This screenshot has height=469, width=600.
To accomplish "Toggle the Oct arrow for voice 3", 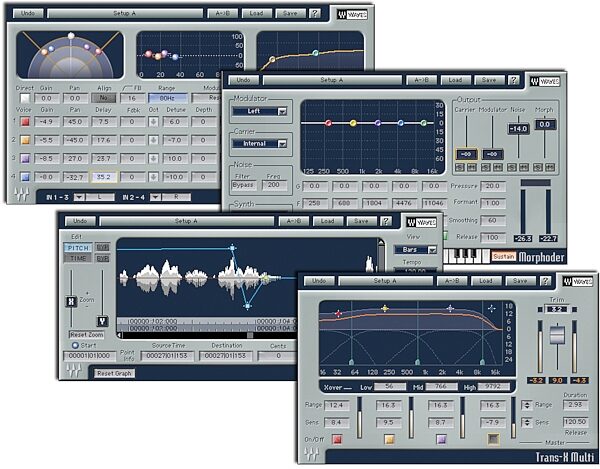I will point(153,158).
